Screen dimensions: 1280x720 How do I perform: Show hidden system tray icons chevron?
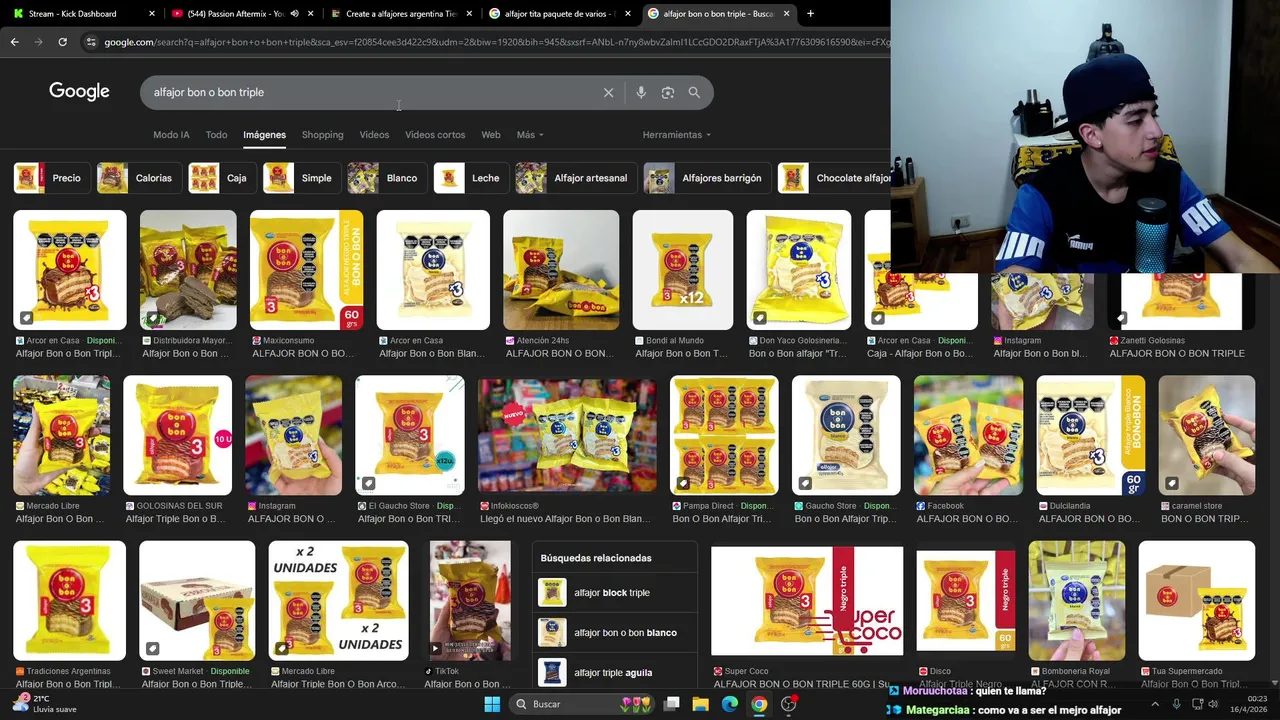[x=1155, y=704]
